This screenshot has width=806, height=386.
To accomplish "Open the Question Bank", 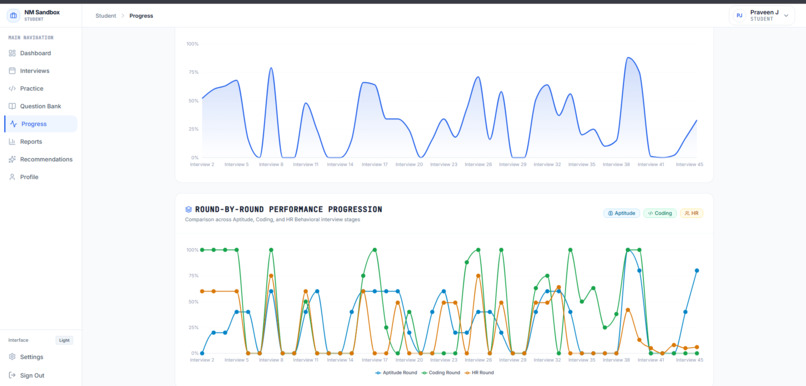I will point(41,106).
